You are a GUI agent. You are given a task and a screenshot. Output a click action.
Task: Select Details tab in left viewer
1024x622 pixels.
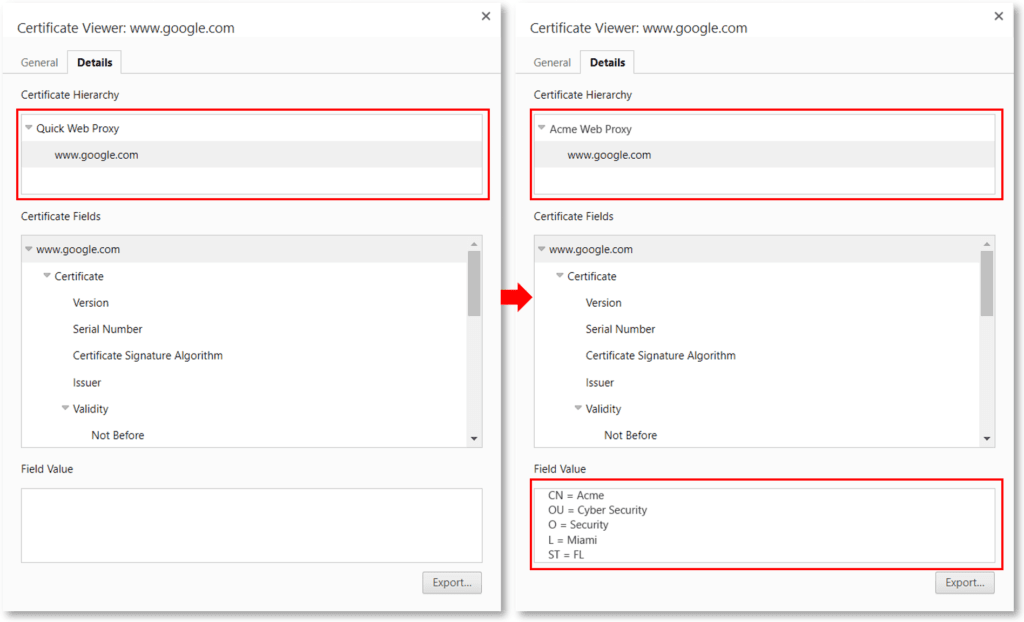click(x=95, y=63)
